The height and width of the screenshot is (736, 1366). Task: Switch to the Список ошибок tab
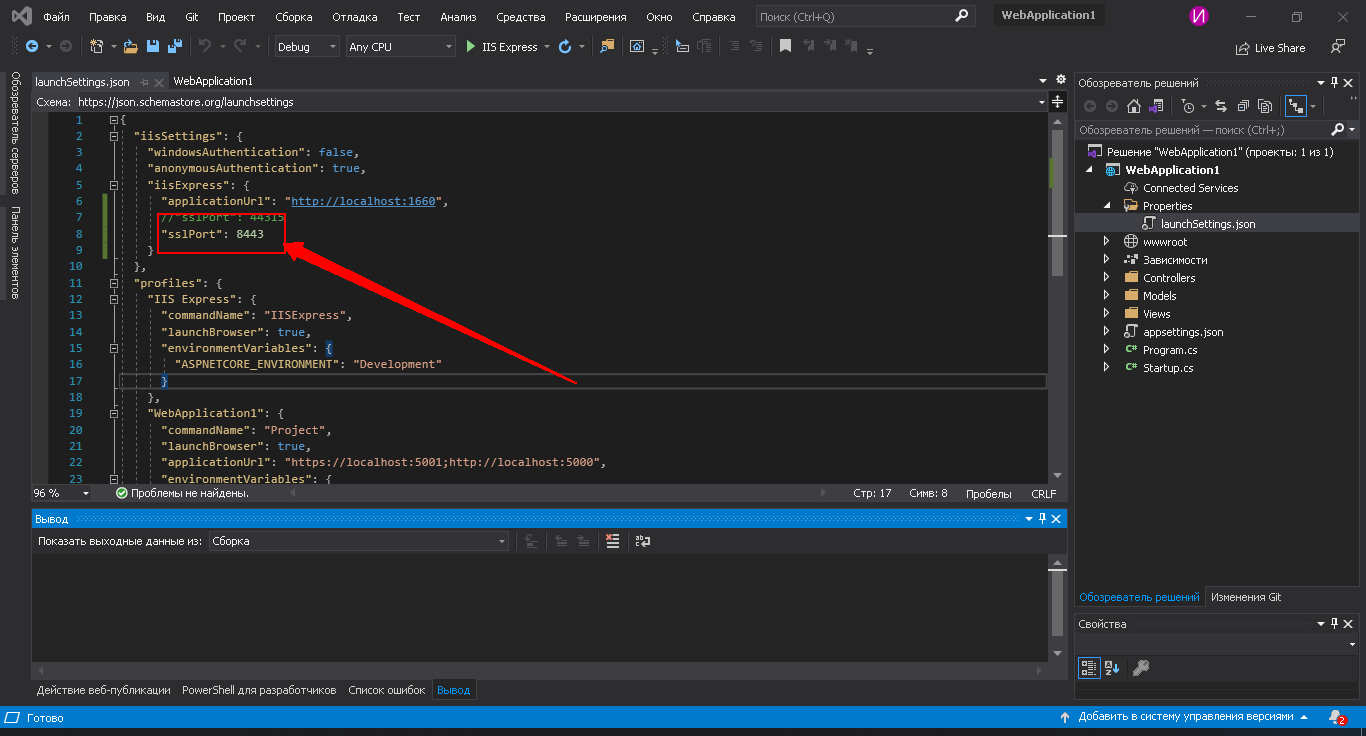point(386,690)
